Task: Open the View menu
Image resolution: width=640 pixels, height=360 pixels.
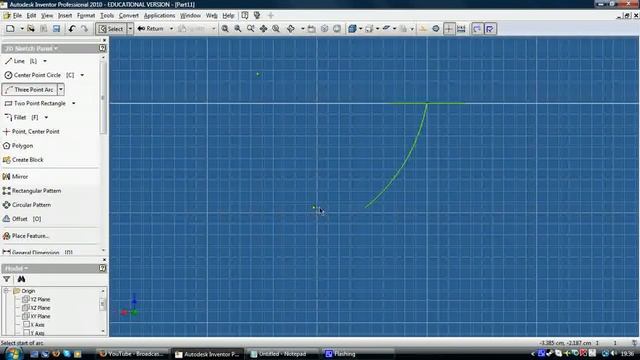Action: [x=47, y=16]
